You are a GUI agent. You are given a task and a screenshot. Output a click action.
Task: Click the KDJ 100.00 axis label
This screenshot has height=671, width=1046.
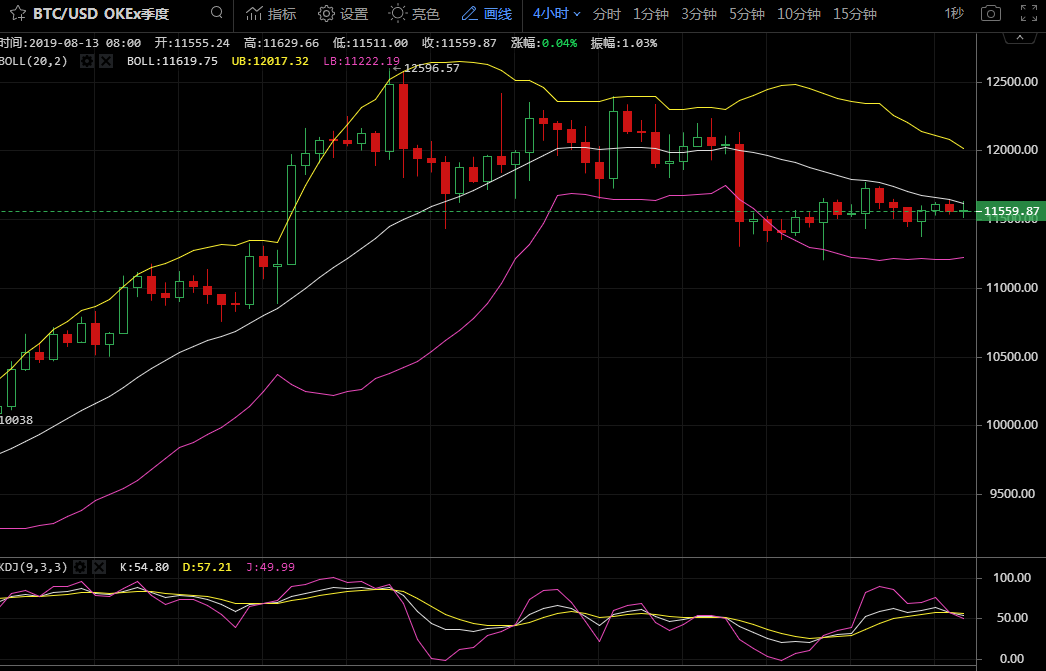coord(1011,578)
